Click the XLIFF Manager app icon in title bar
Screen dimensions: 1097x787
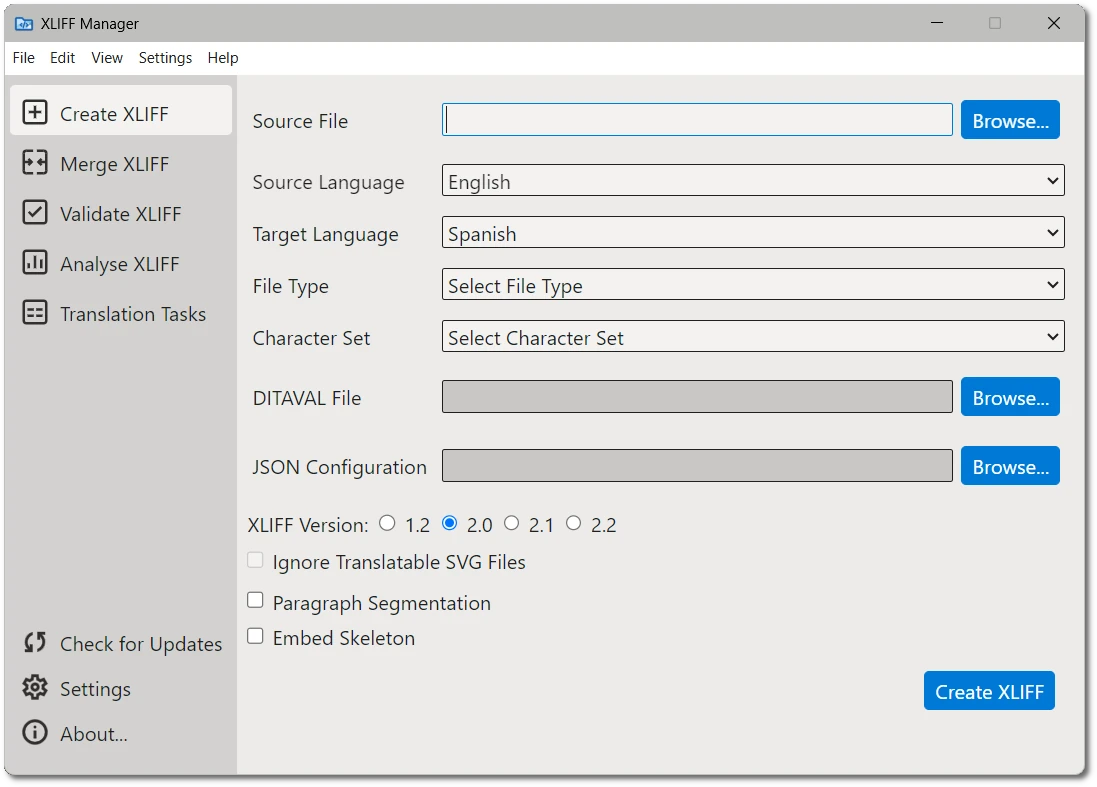(24, 24)
